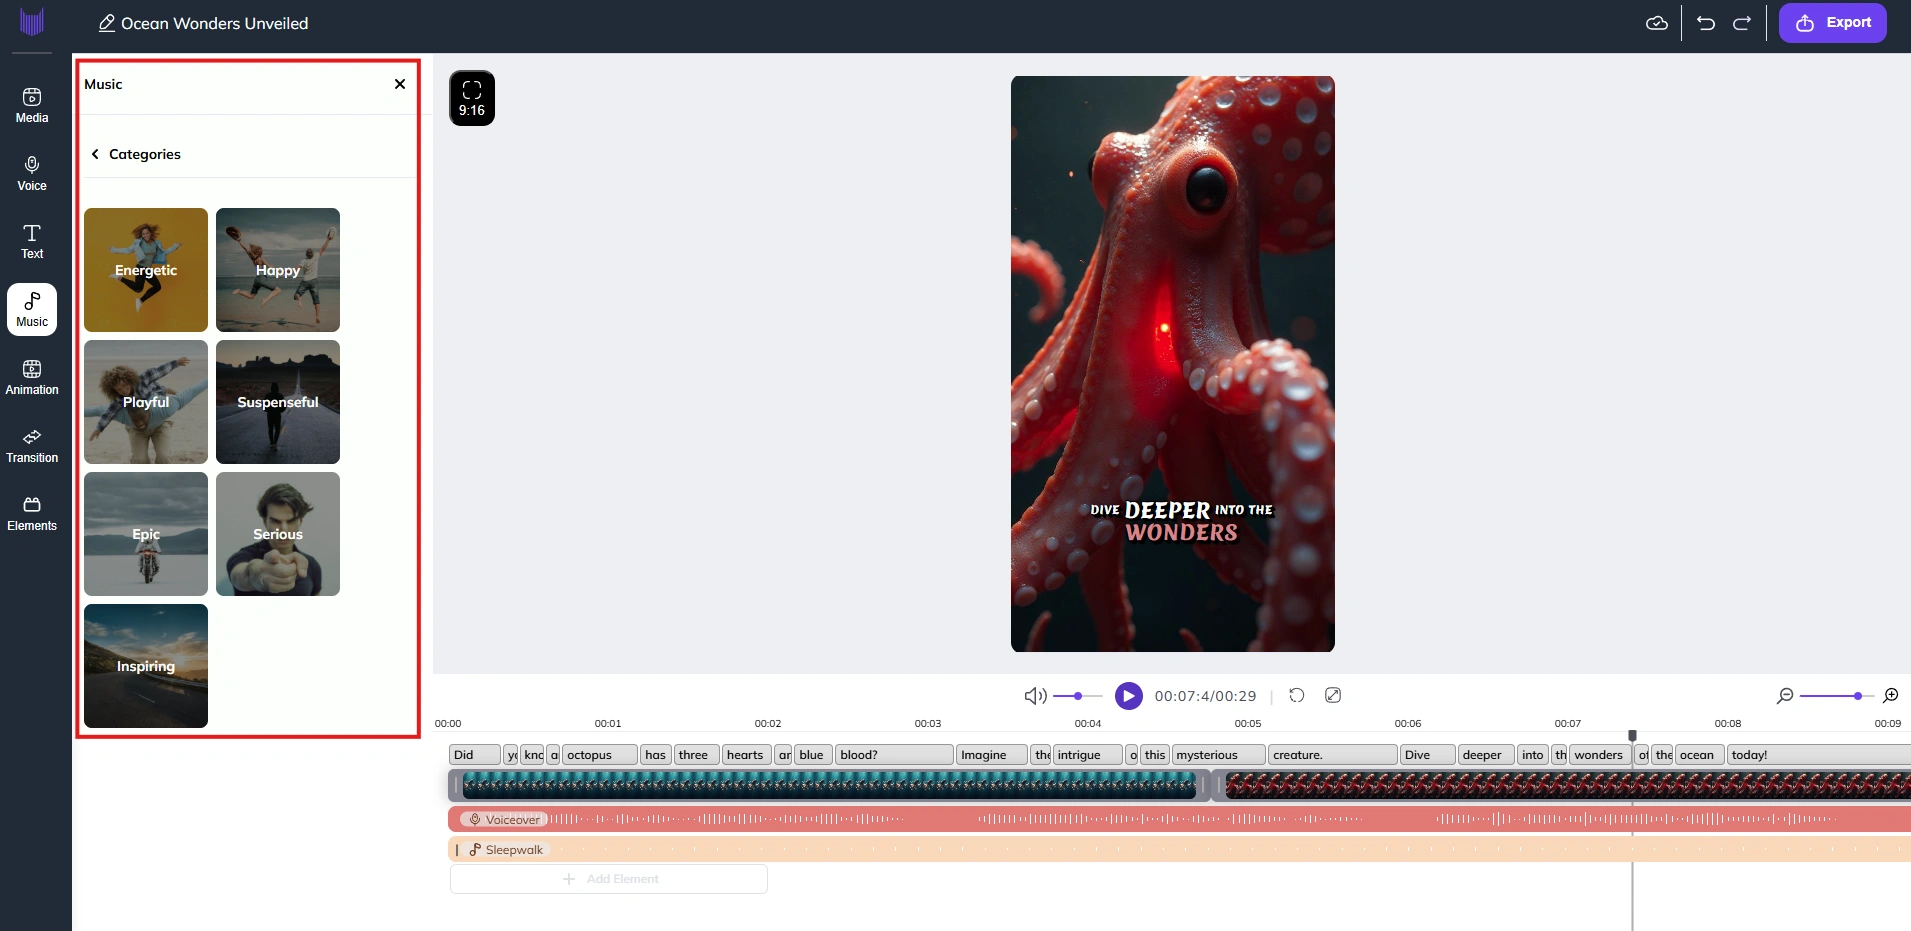Choose the Epic music category

tap(146, 534)
